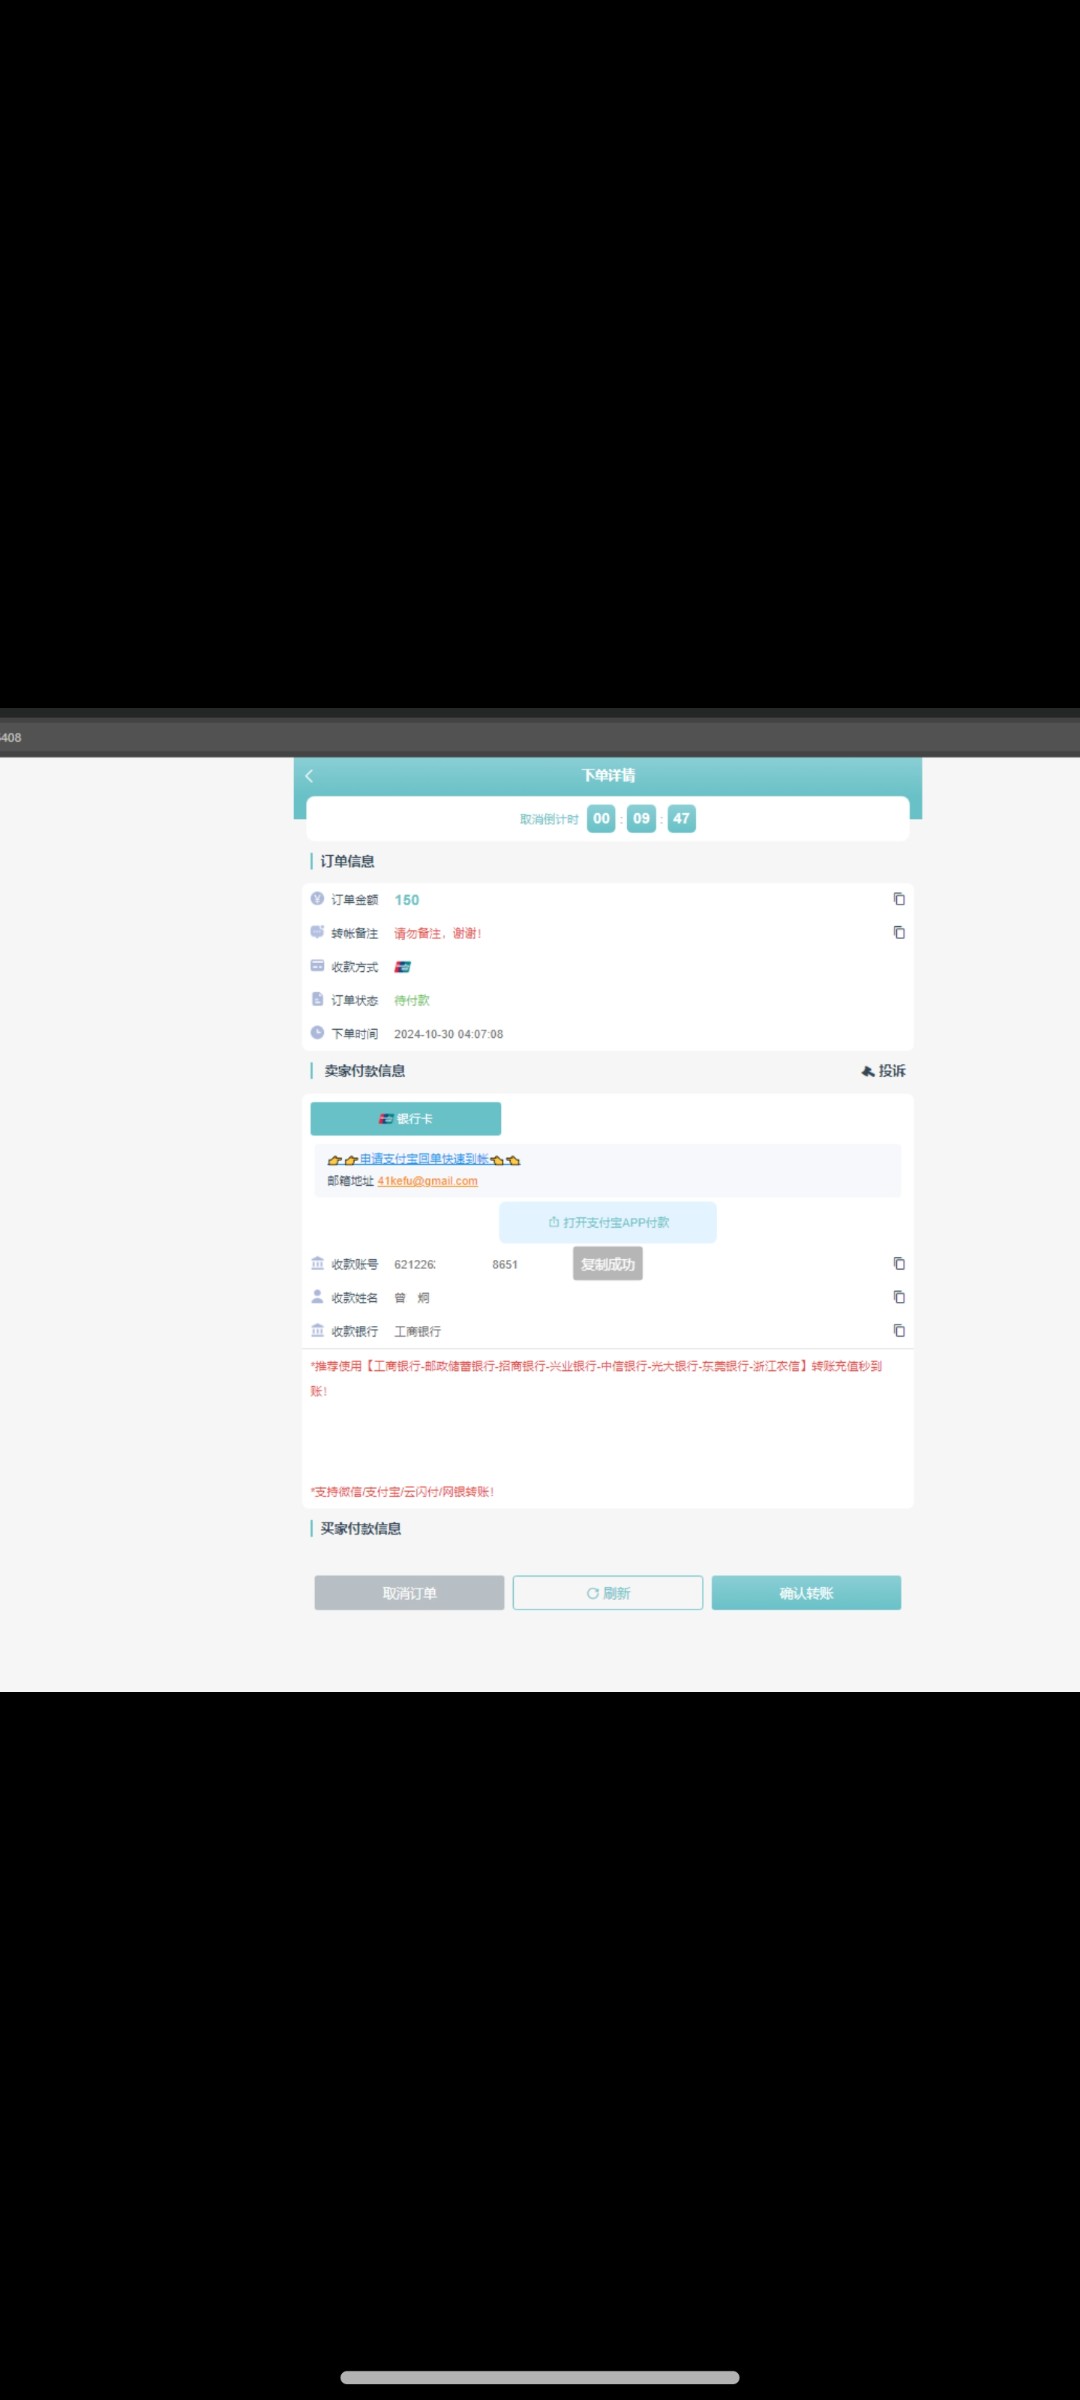Click the 待付款 order status text
The image size is (1080, 2400).
click(x=412, y=1000)
